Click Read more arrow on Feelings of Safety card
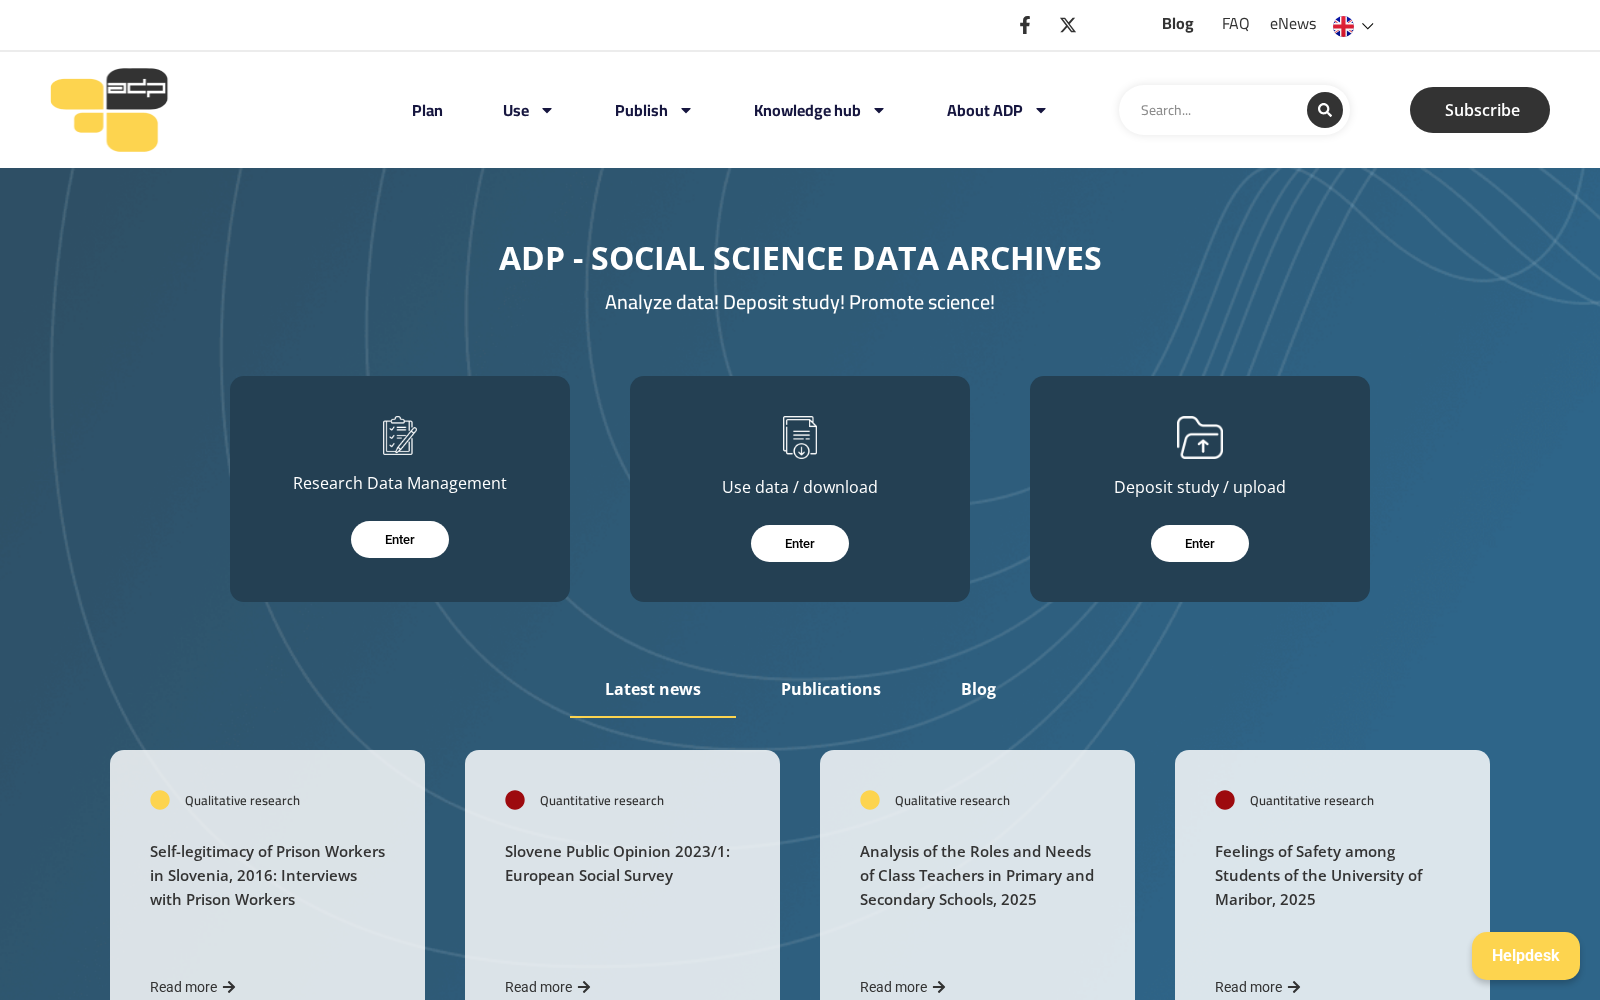 1294,987
